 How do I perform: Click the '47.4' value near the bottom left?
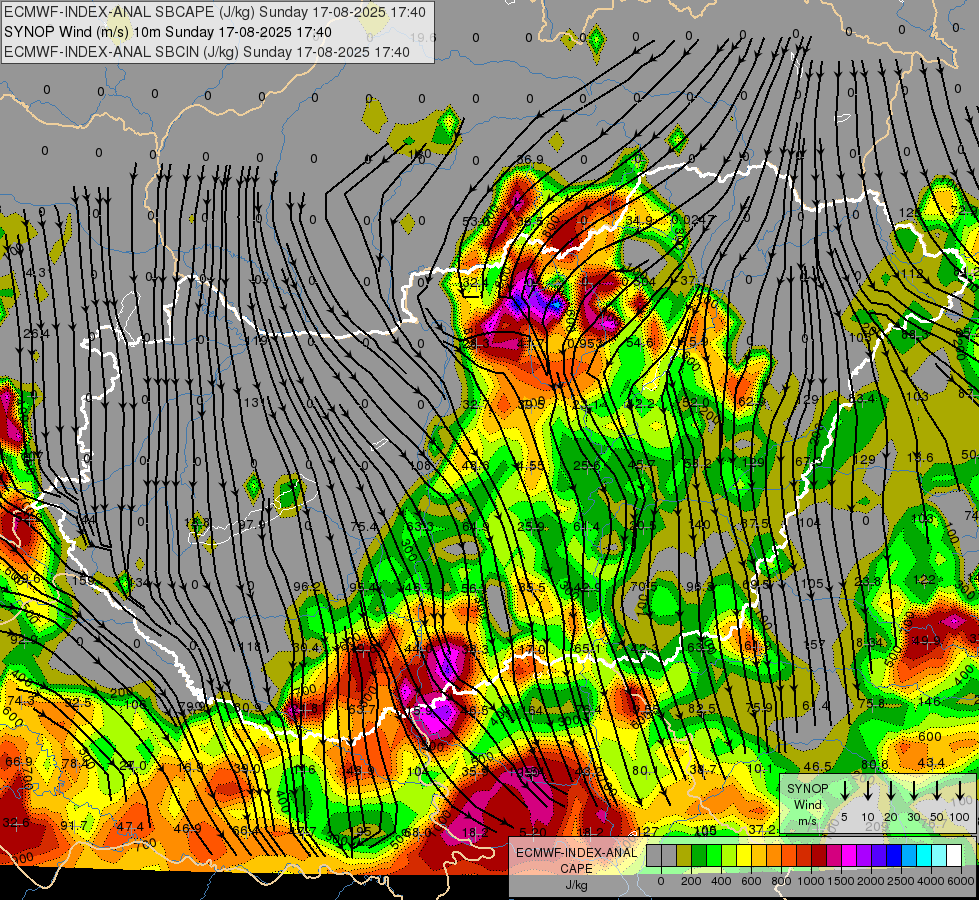[x=130, y=826]
